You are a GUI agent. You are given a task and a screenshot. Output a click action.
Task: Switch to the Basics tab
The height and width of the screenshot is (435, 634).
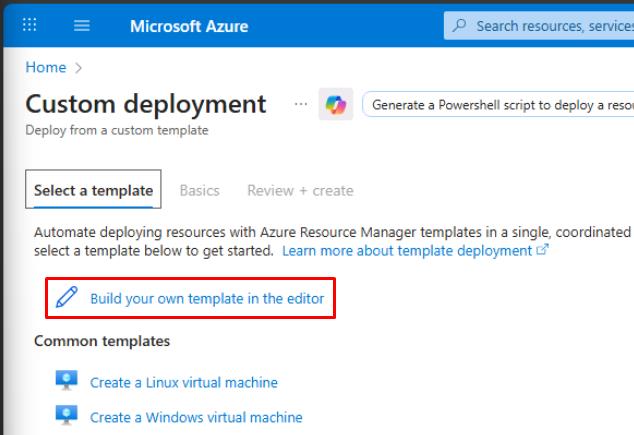[x=199, y=190]
